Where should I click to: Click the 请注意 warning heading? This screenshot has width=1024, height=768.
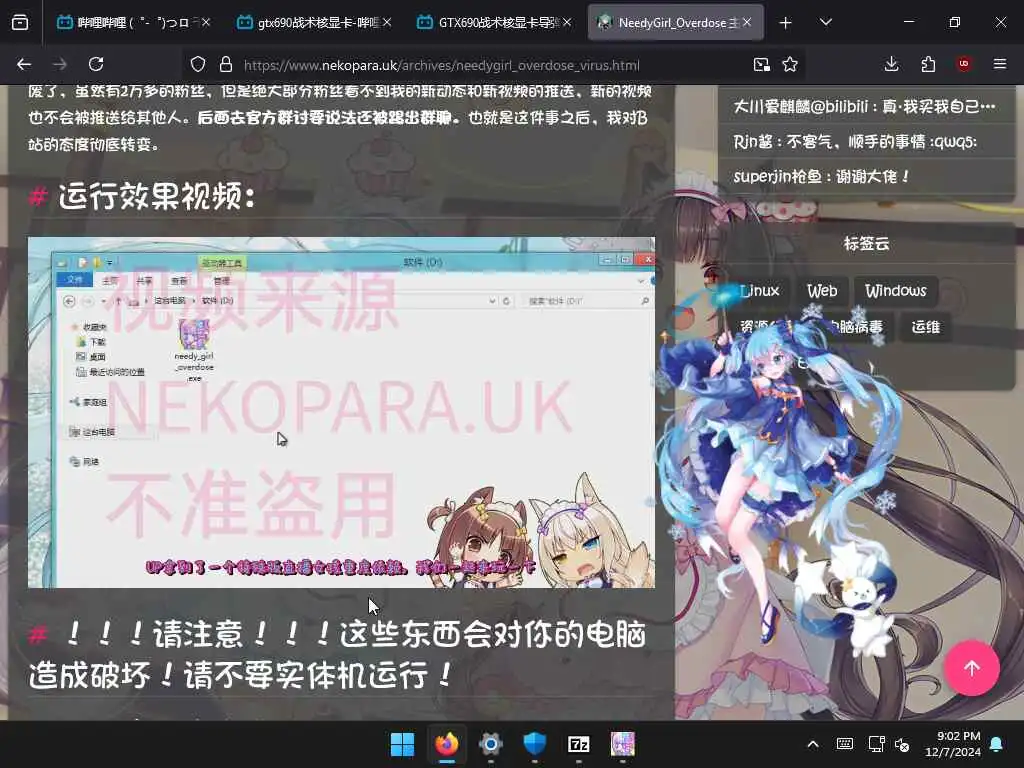pos(338,654)
